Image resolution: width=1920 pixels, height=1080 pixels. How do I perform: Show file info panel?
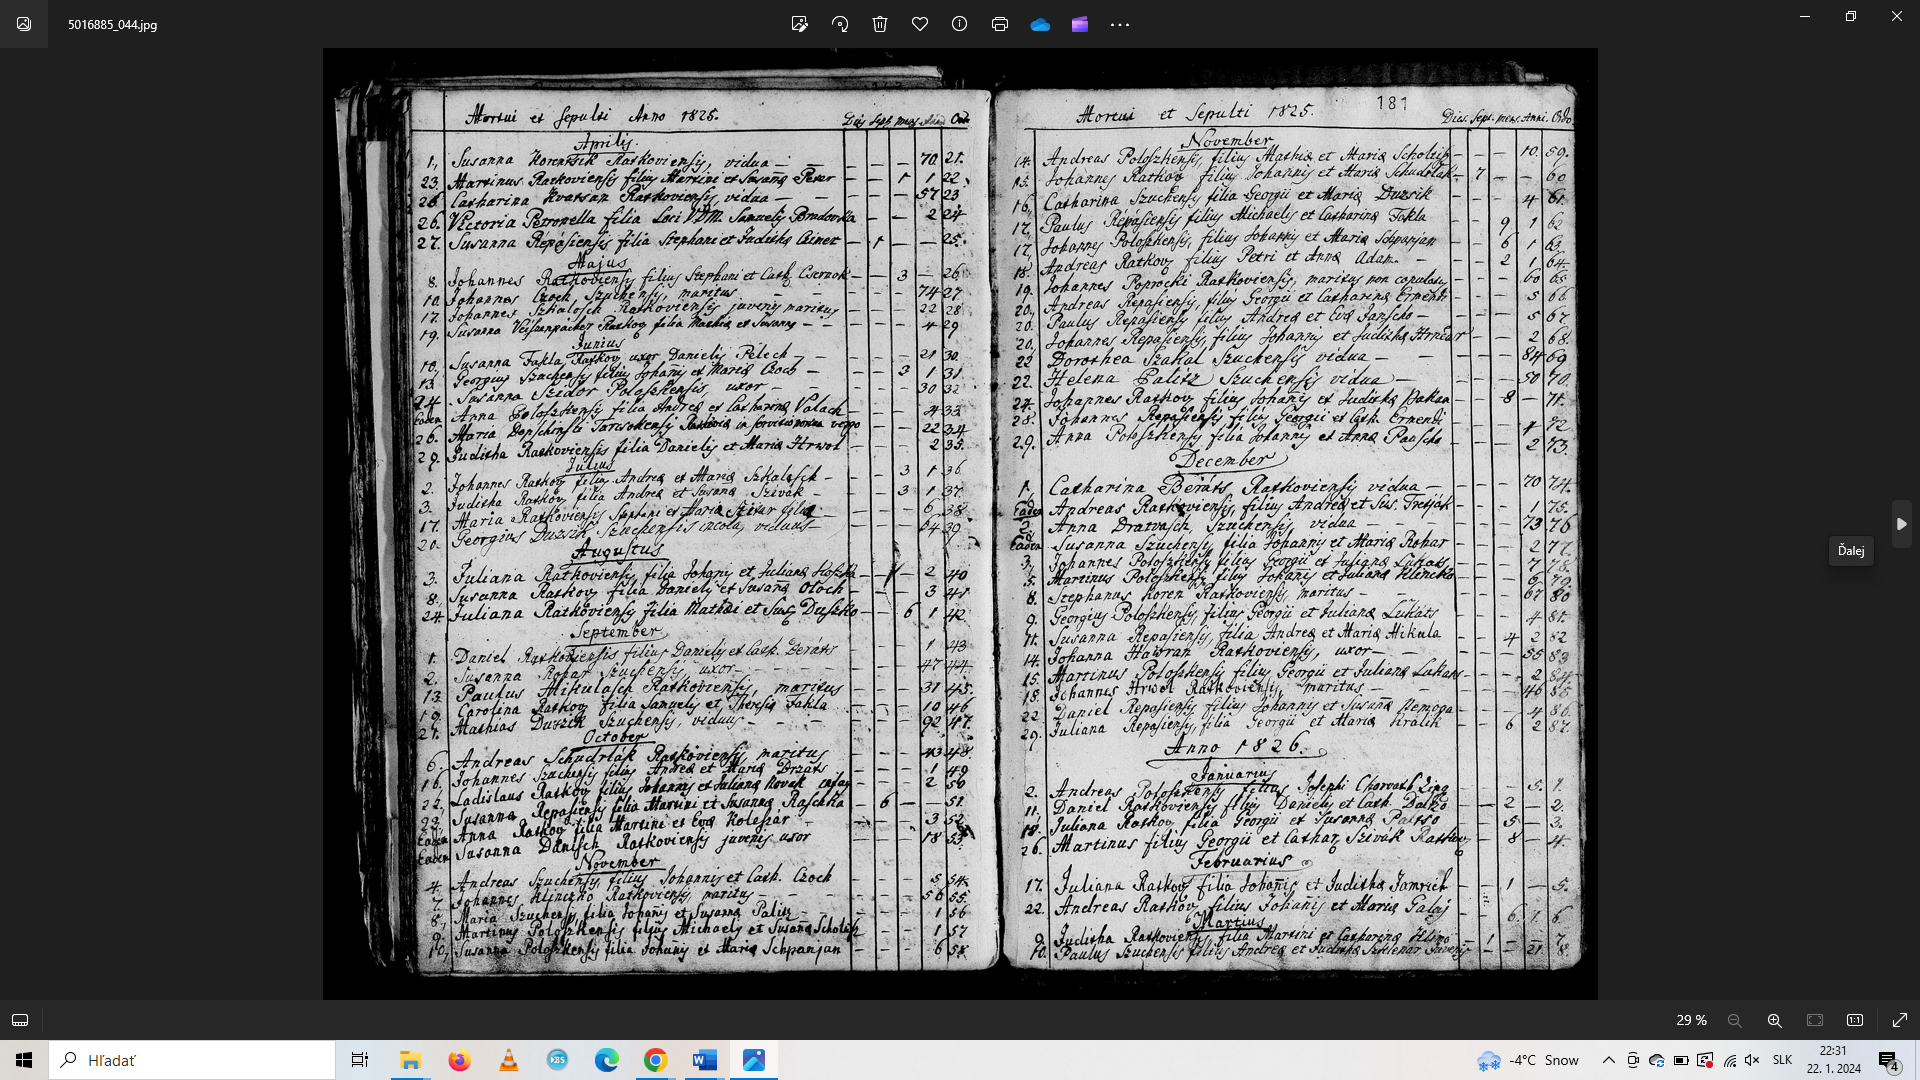(960, 24)
